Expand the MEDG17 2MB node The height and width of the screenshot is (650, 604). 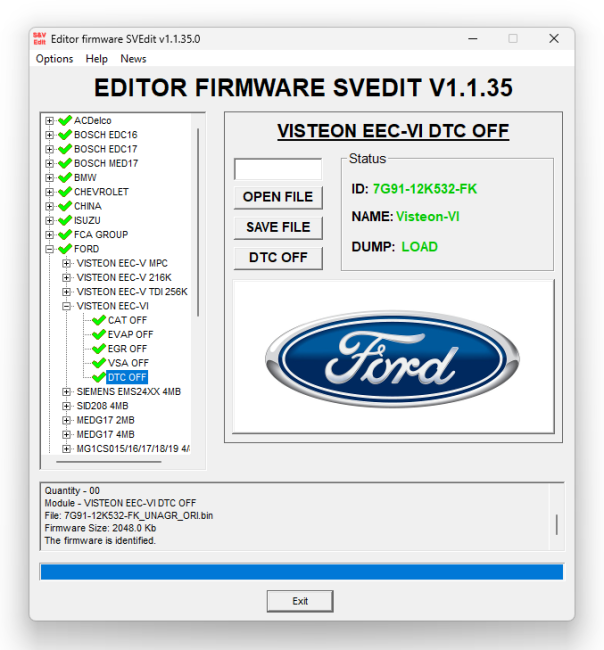[66, 420]
